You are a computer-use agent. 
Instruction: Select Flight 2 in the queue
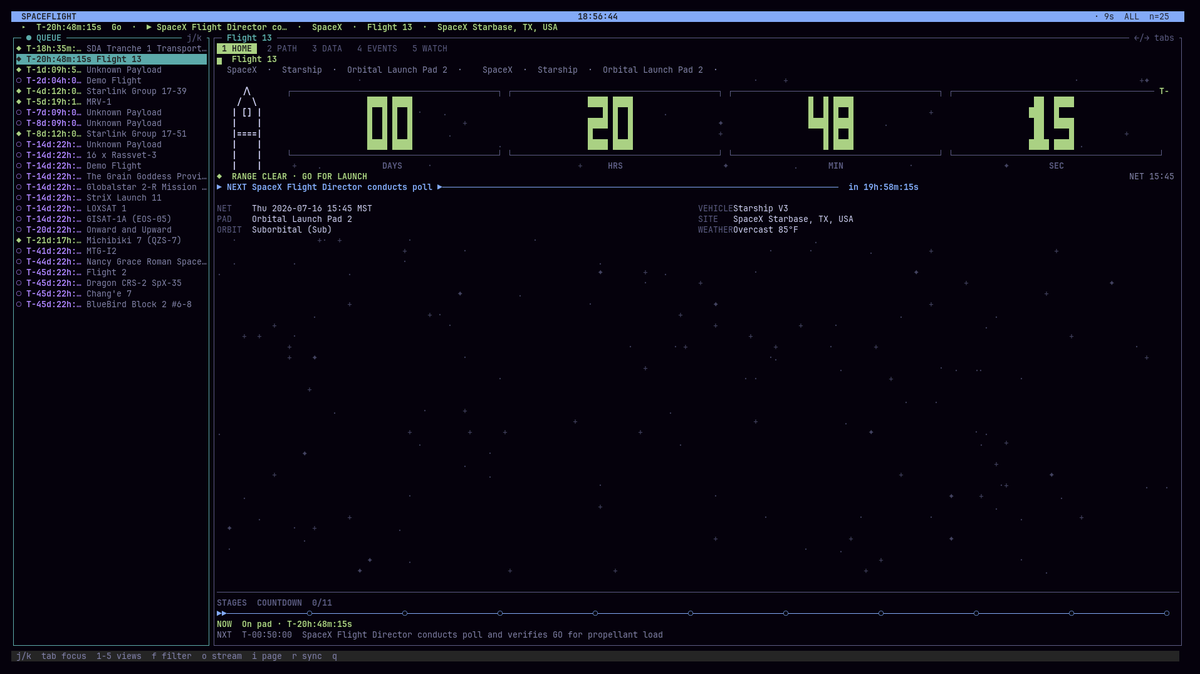click(111, 272)
